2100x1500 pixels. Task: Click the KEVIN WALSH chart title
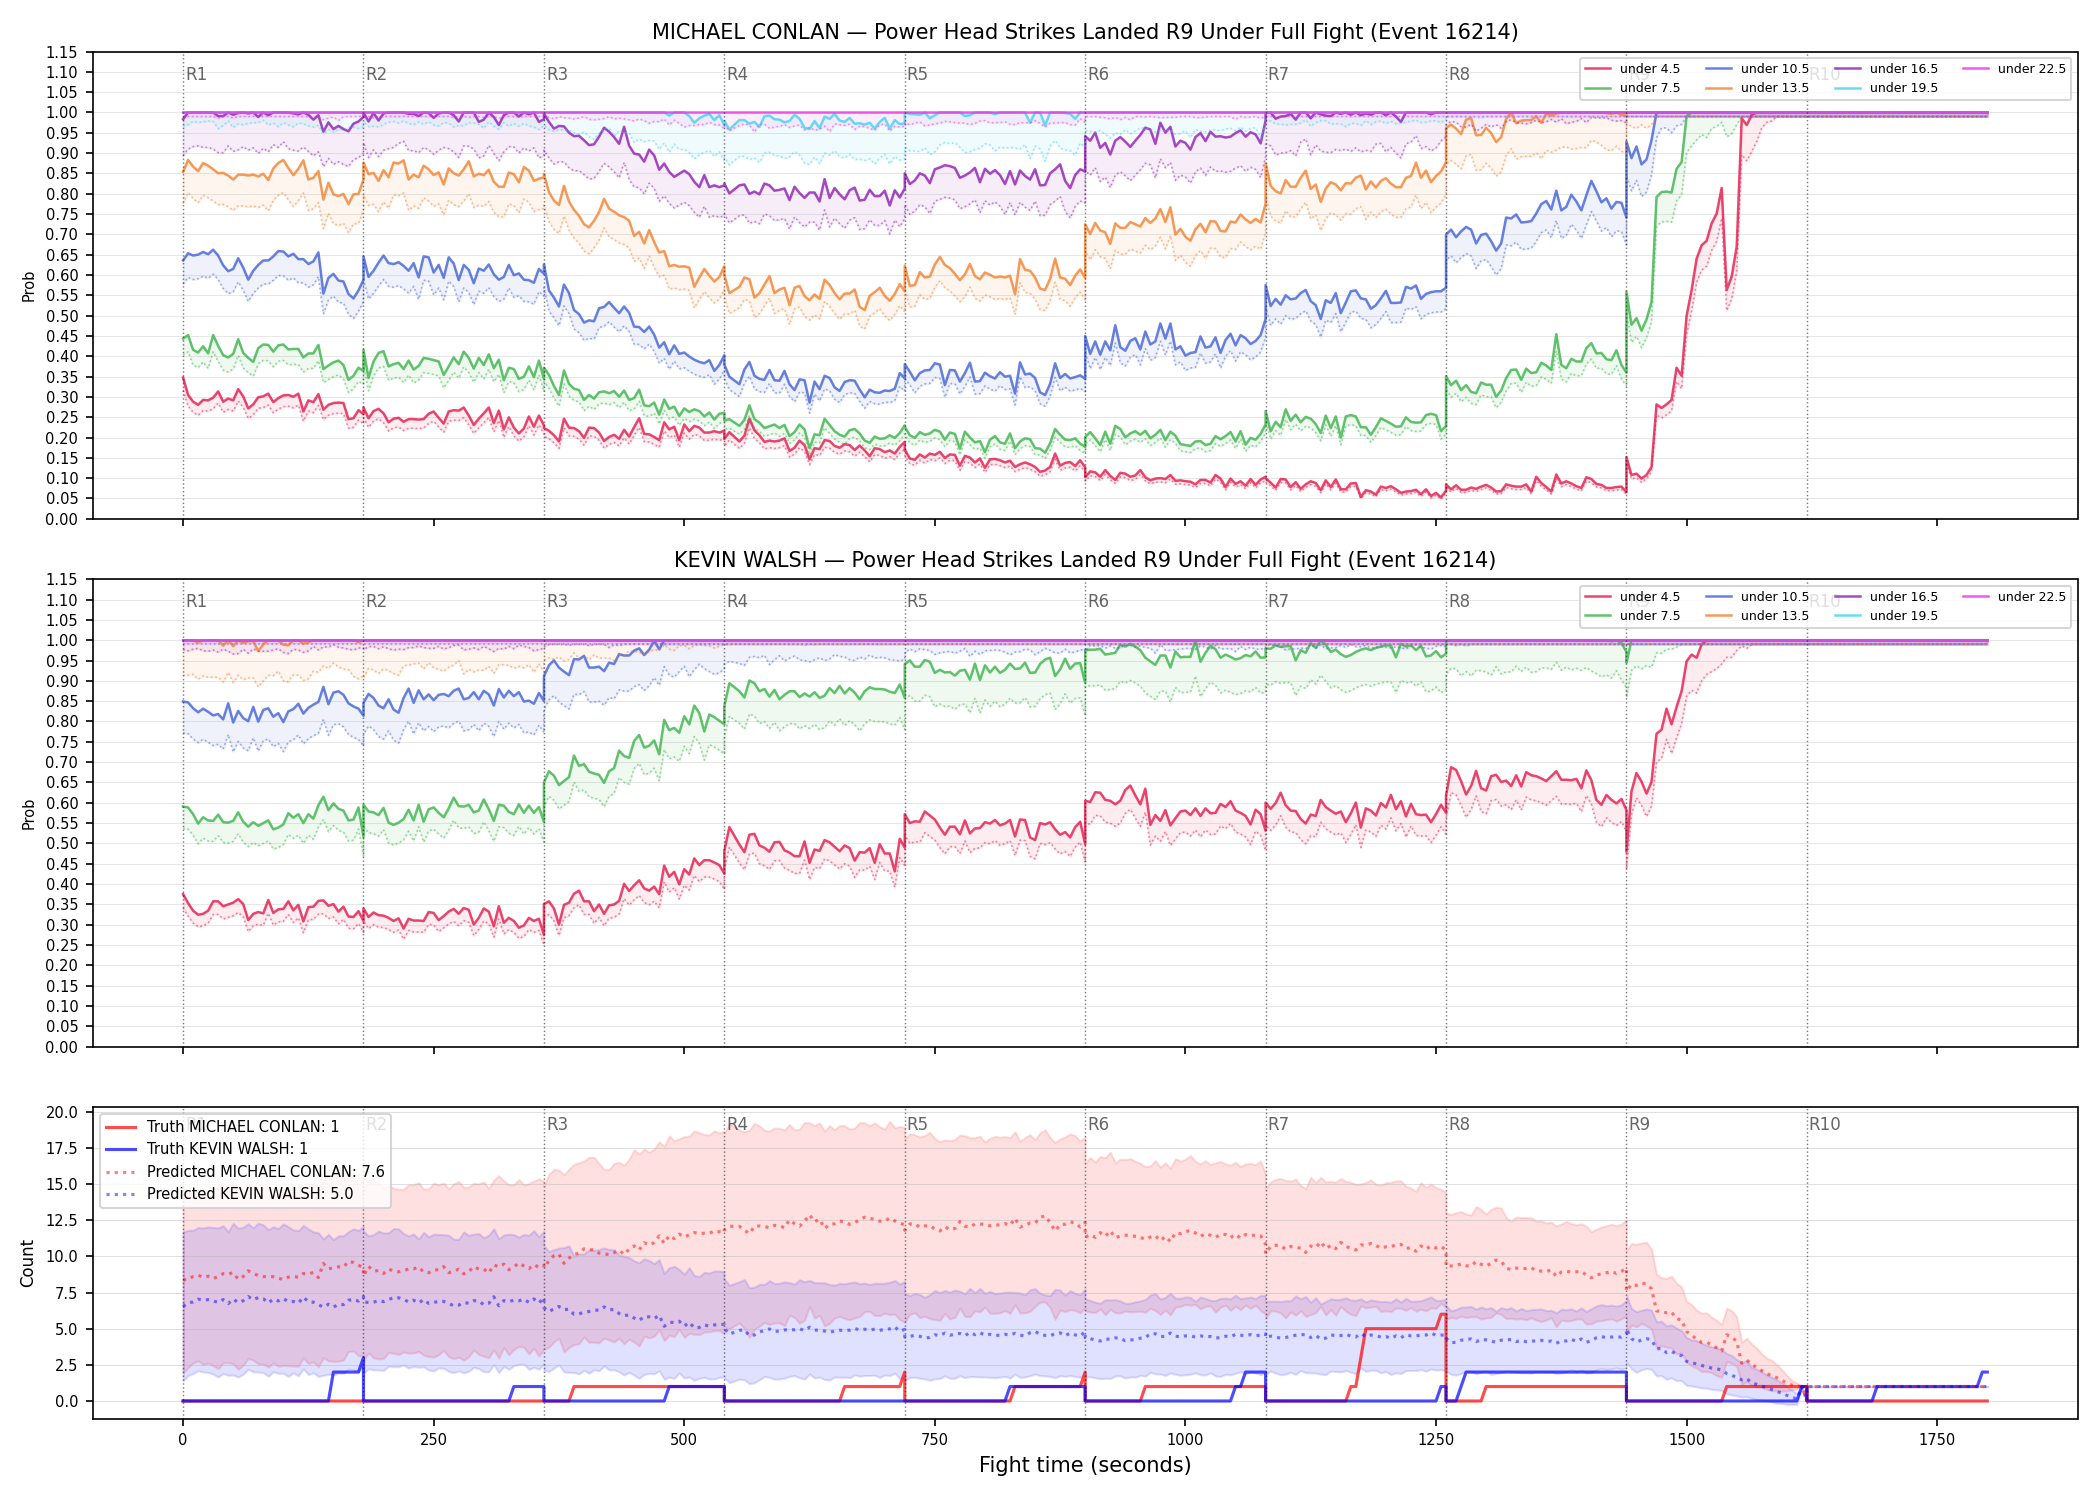coord(1085,560)
